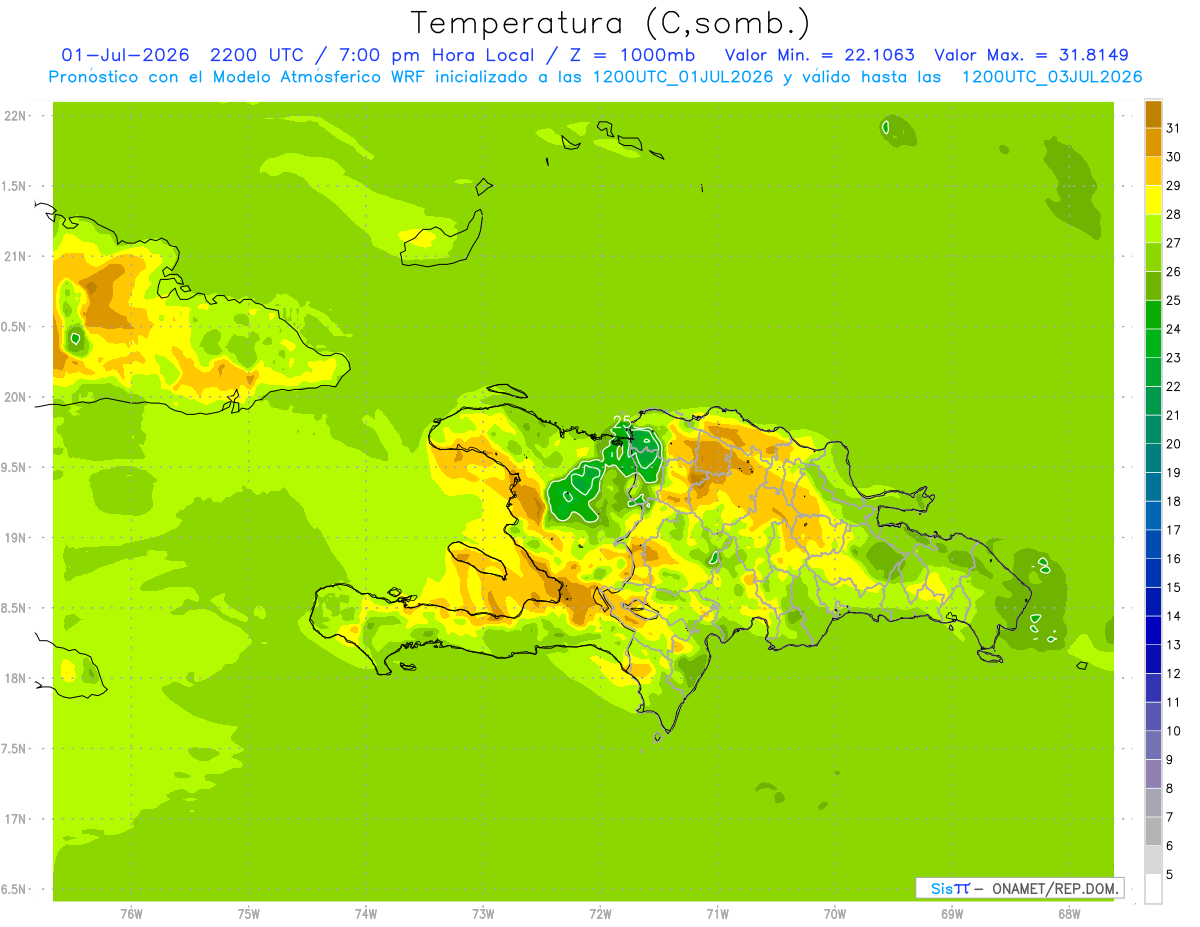Screen dimensions: 1200x927
Task: Click the "68W" longitude label
Action: click(x=1069, y=914)
